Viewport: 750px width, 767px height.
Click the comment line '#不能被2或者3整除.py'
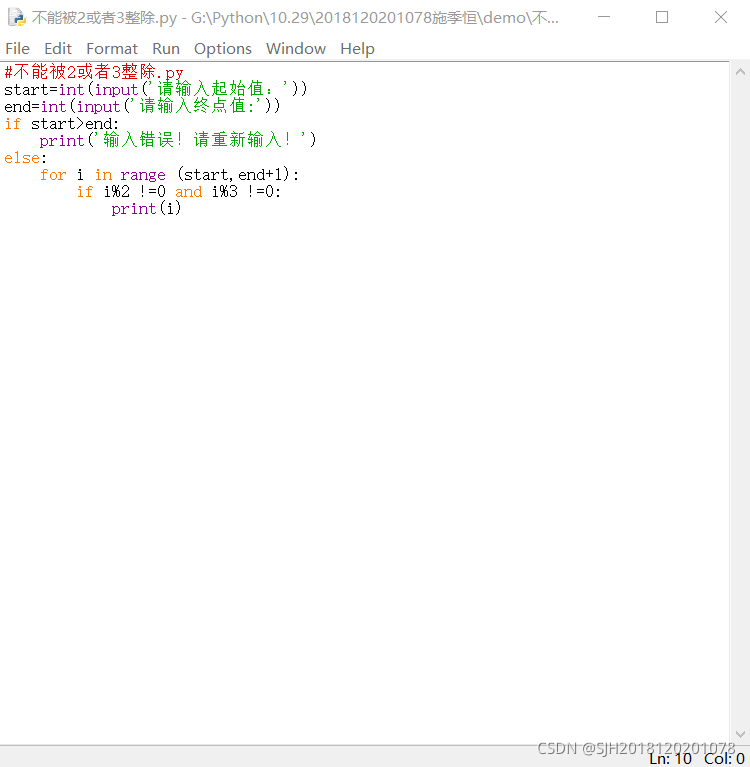click(94, 72)
